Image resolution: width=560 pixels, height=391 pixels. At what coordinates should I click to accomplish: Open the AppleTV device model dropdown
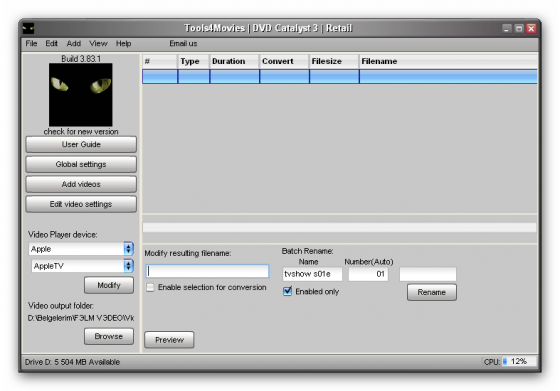(x=128, y=266)
